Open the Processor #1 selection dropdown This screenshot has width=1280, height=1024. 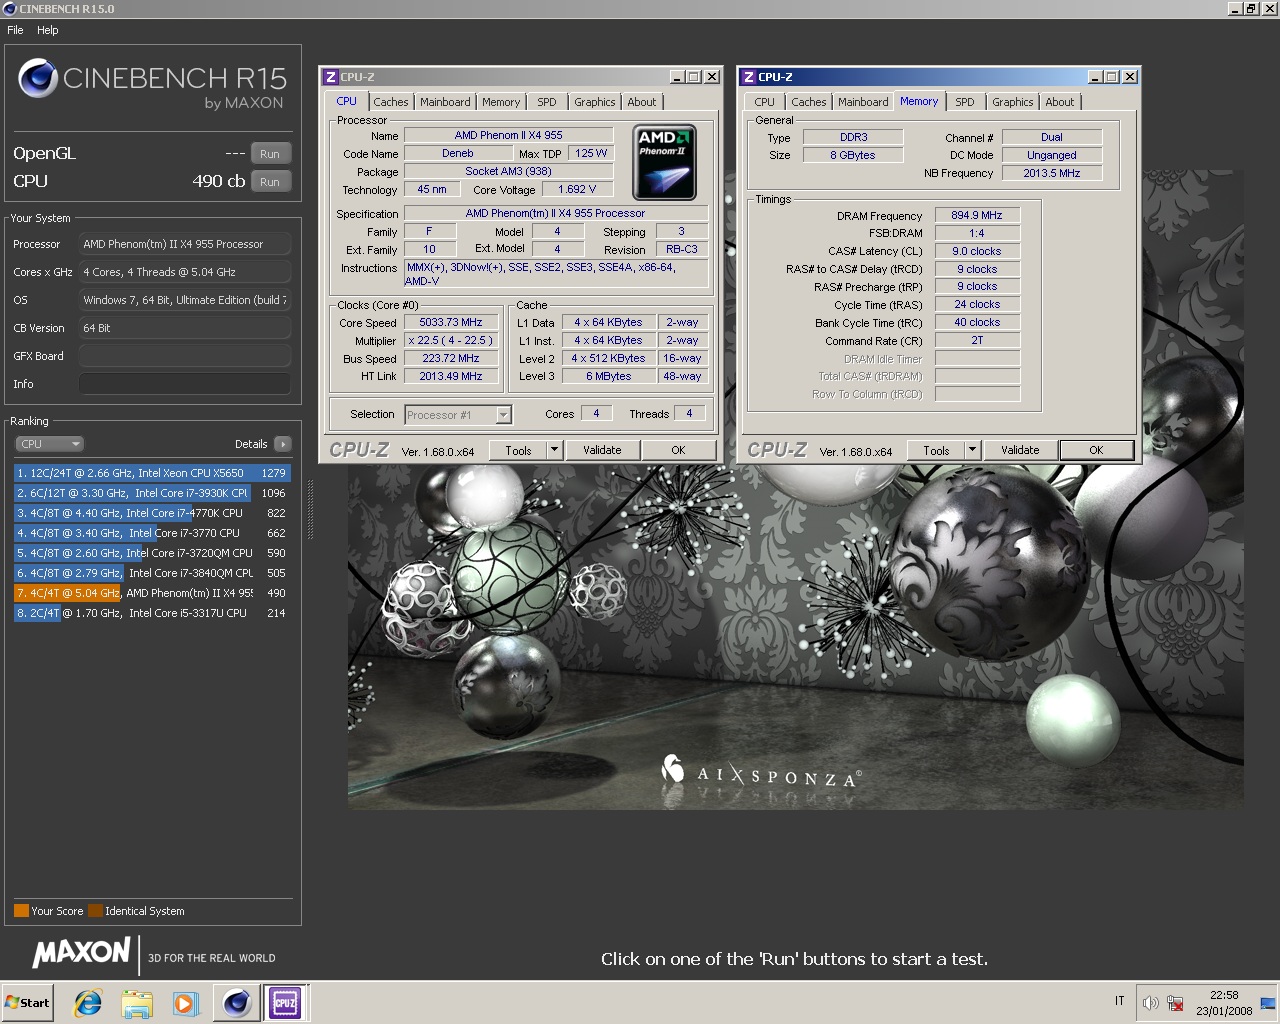[458, 414]
